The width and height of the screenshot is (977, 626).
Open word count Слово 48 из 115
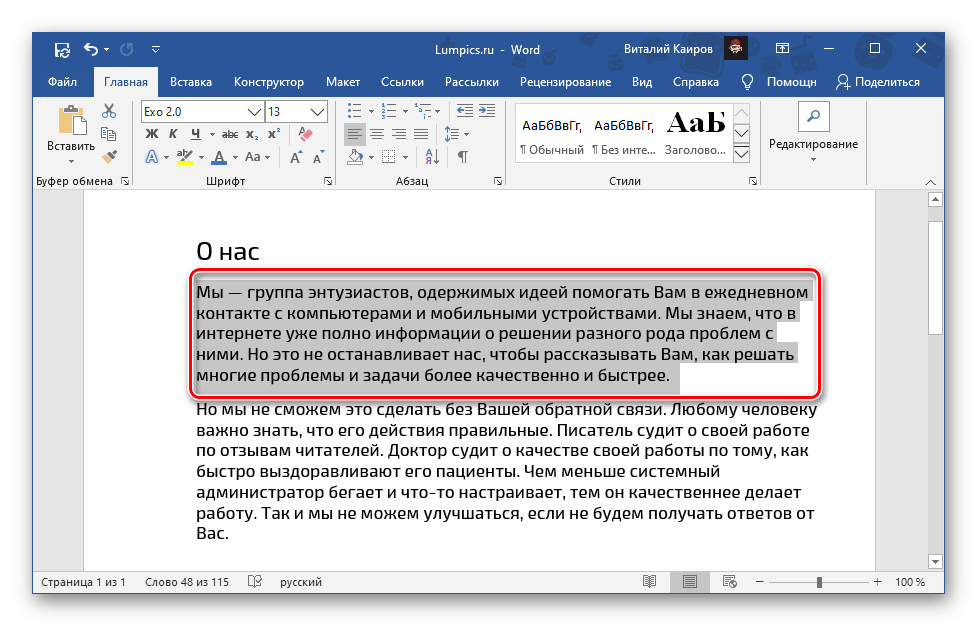click(187, 582)
